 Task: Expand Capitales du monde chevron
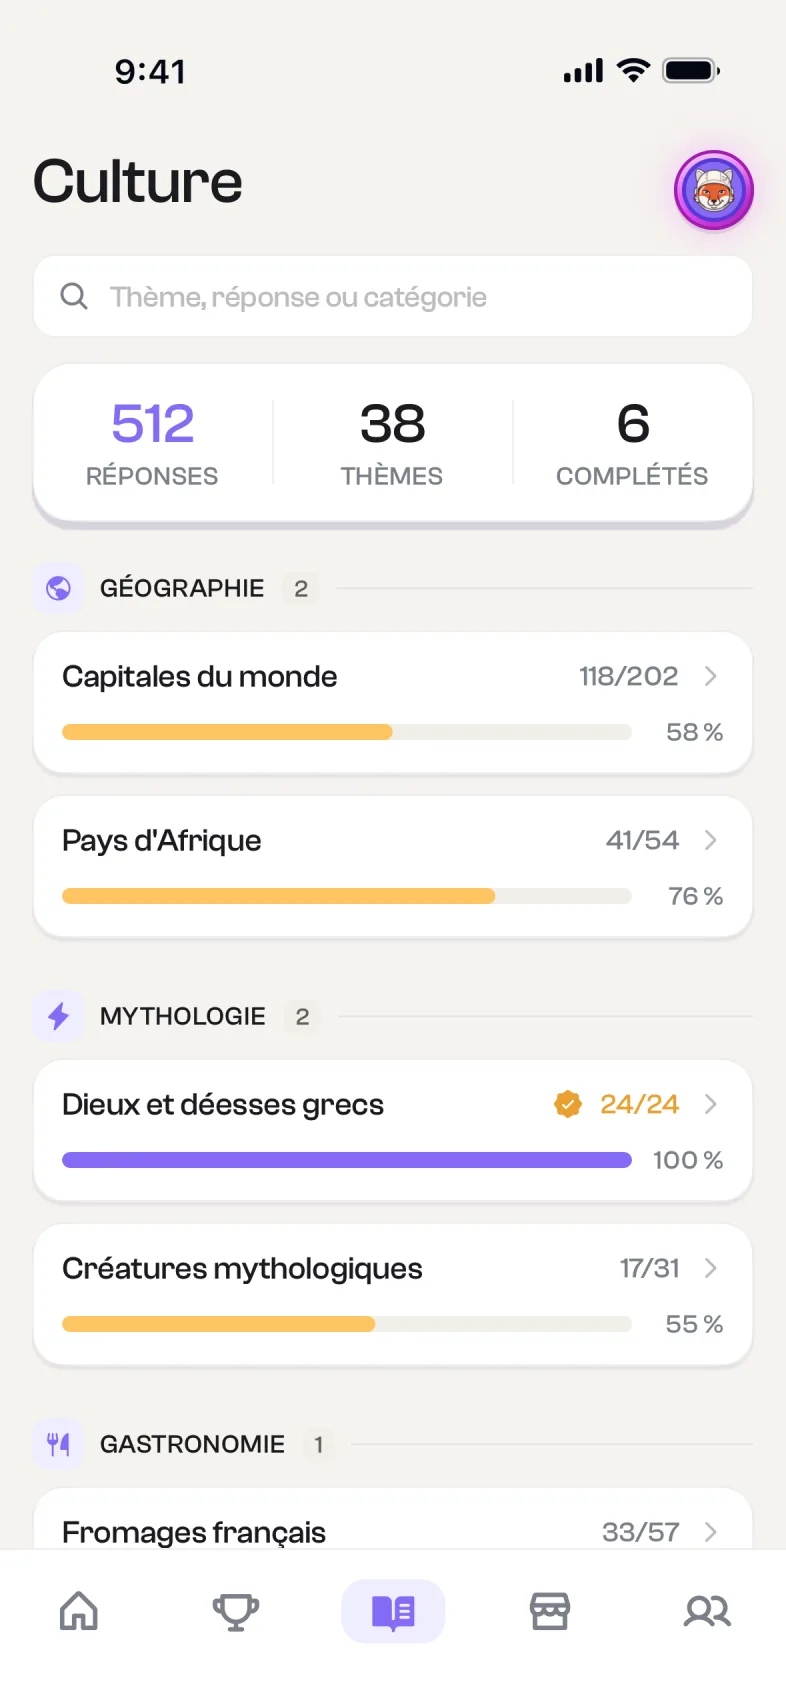coord(711,676)
